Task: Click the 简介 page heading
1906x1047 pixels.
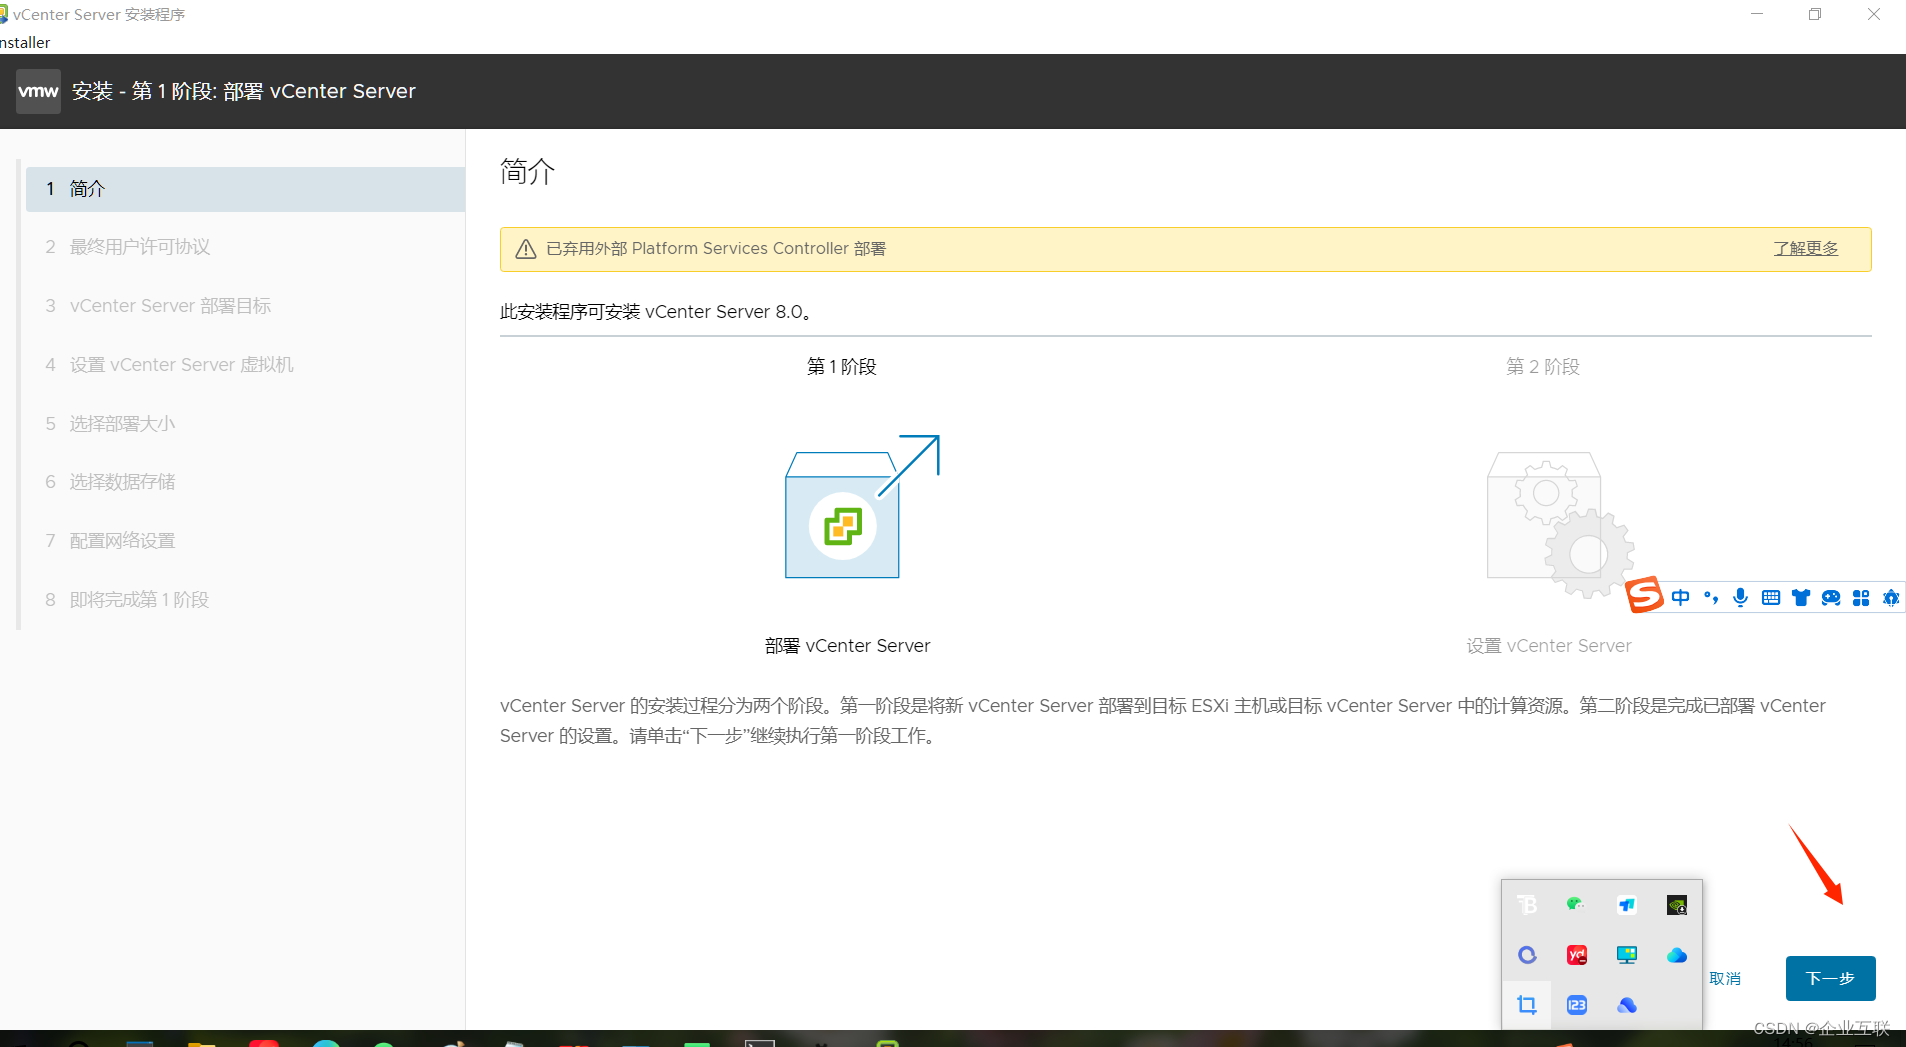Action: (x=527, y=172)
